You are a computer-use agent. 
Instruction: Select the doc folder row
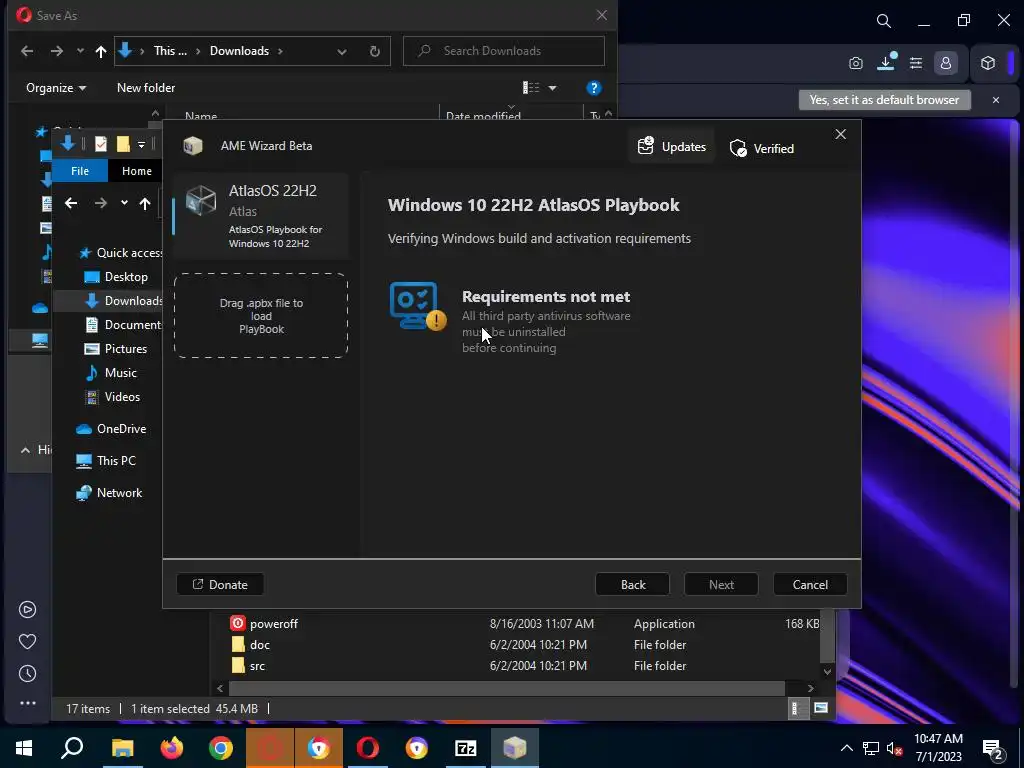[x=524, y=645]
